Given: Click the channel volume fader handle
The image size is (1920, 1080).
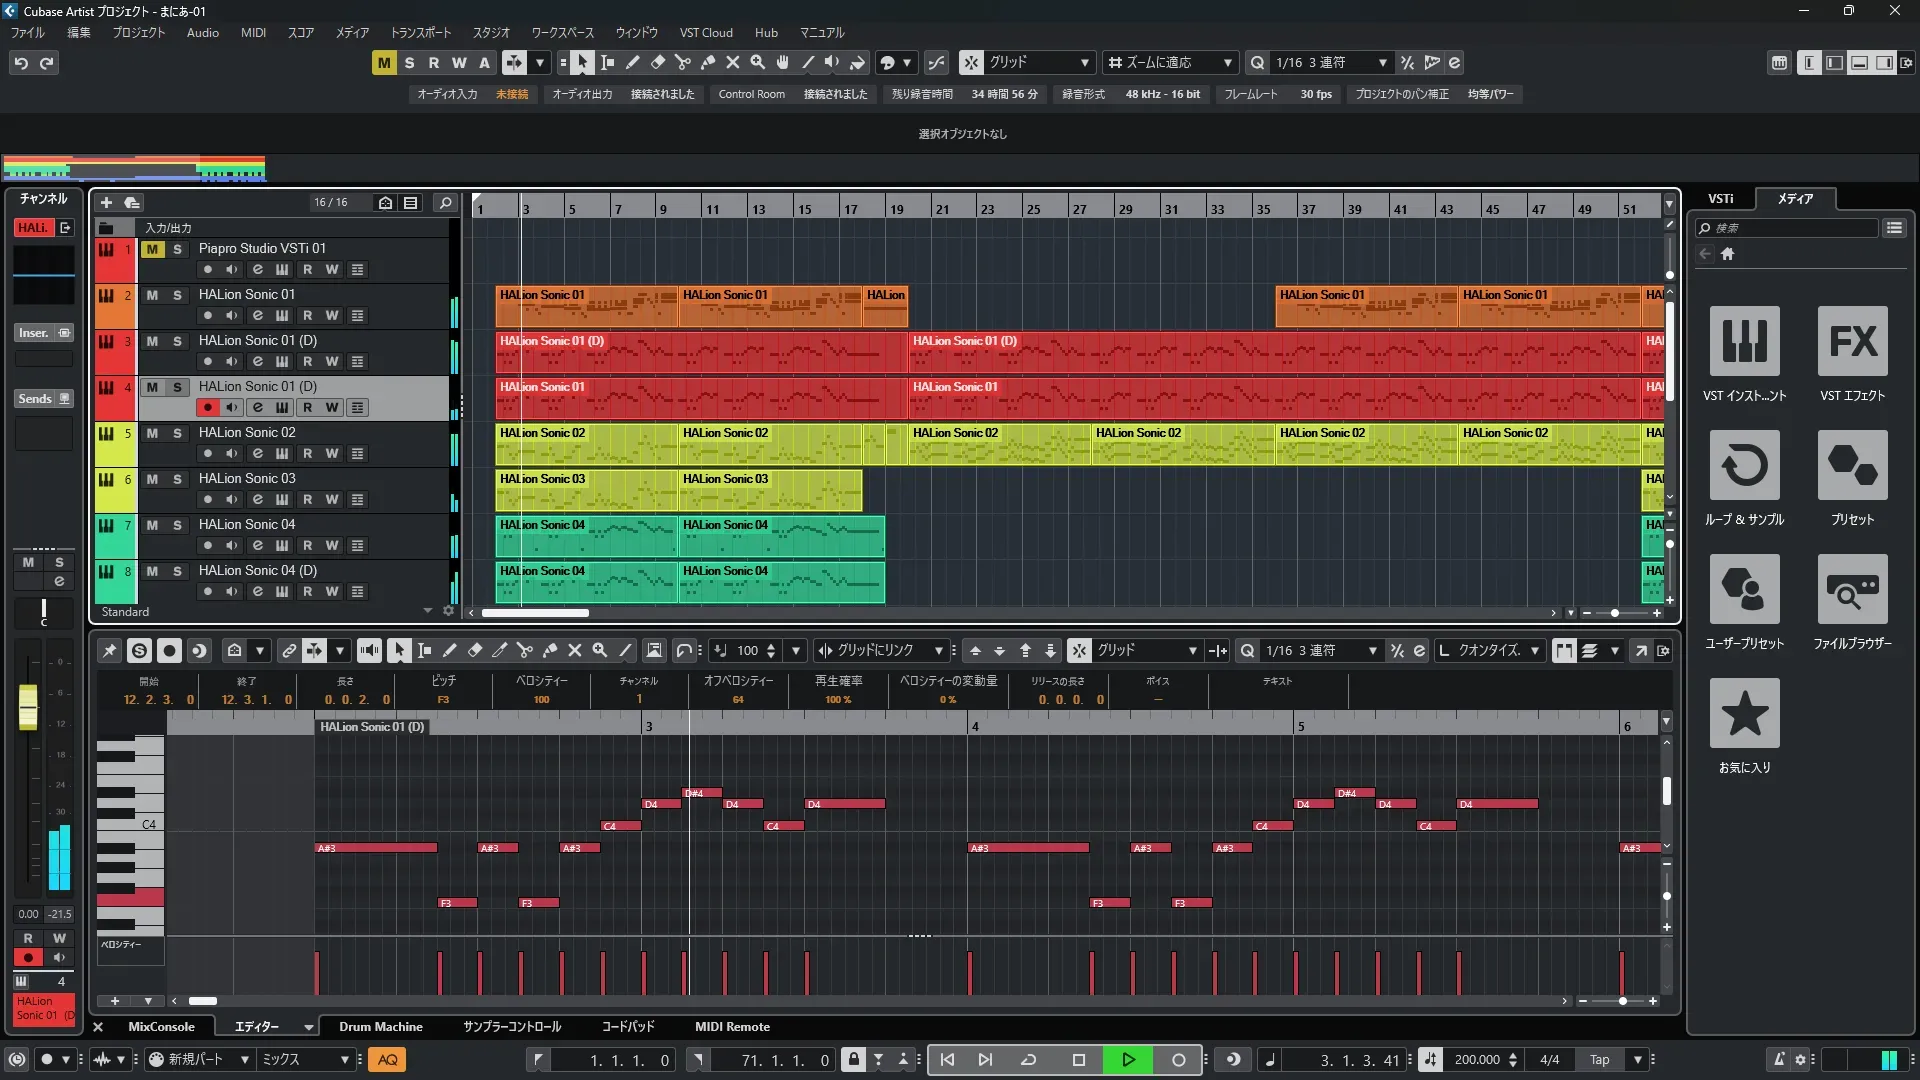Looking at the screenshot, I should point(28,706).
